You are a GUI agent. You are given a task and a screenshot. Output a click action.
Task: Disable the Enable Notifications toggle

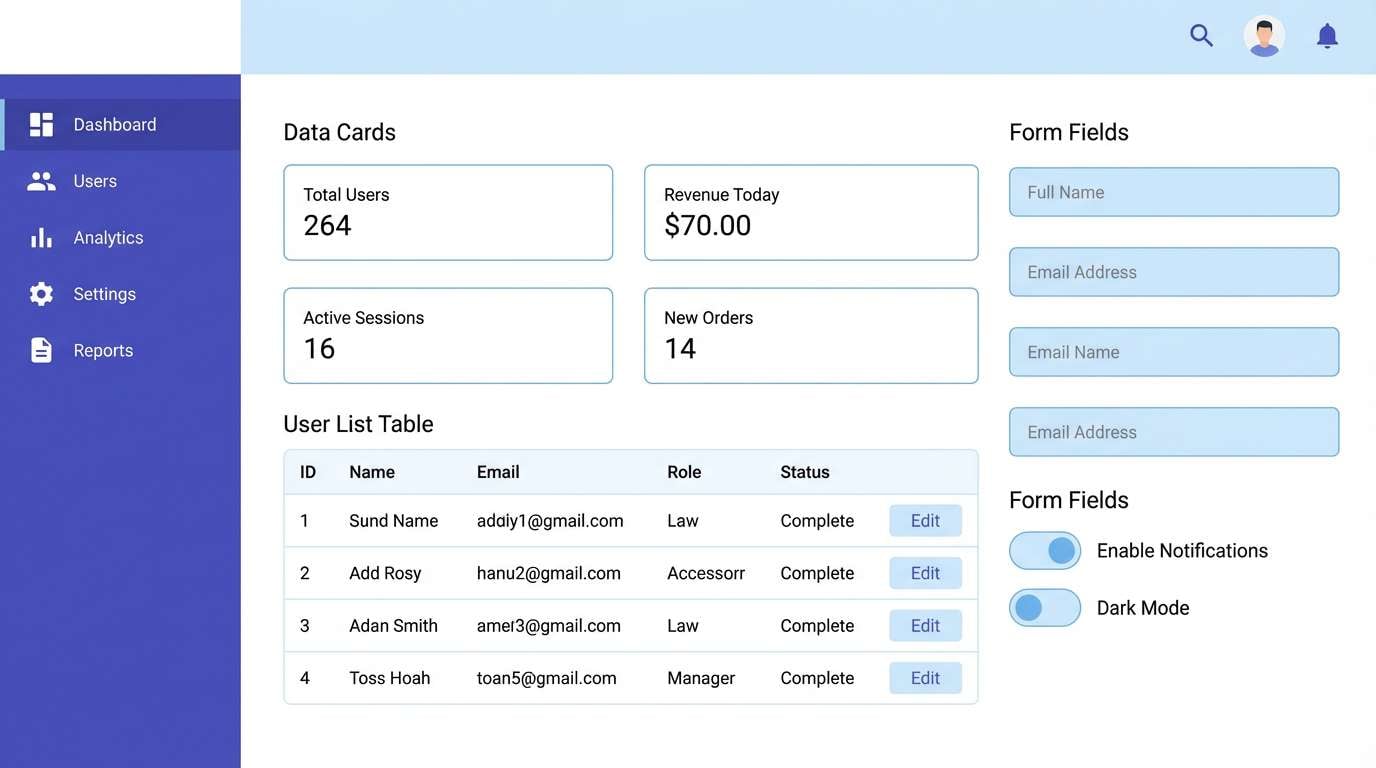point(1045,550)
